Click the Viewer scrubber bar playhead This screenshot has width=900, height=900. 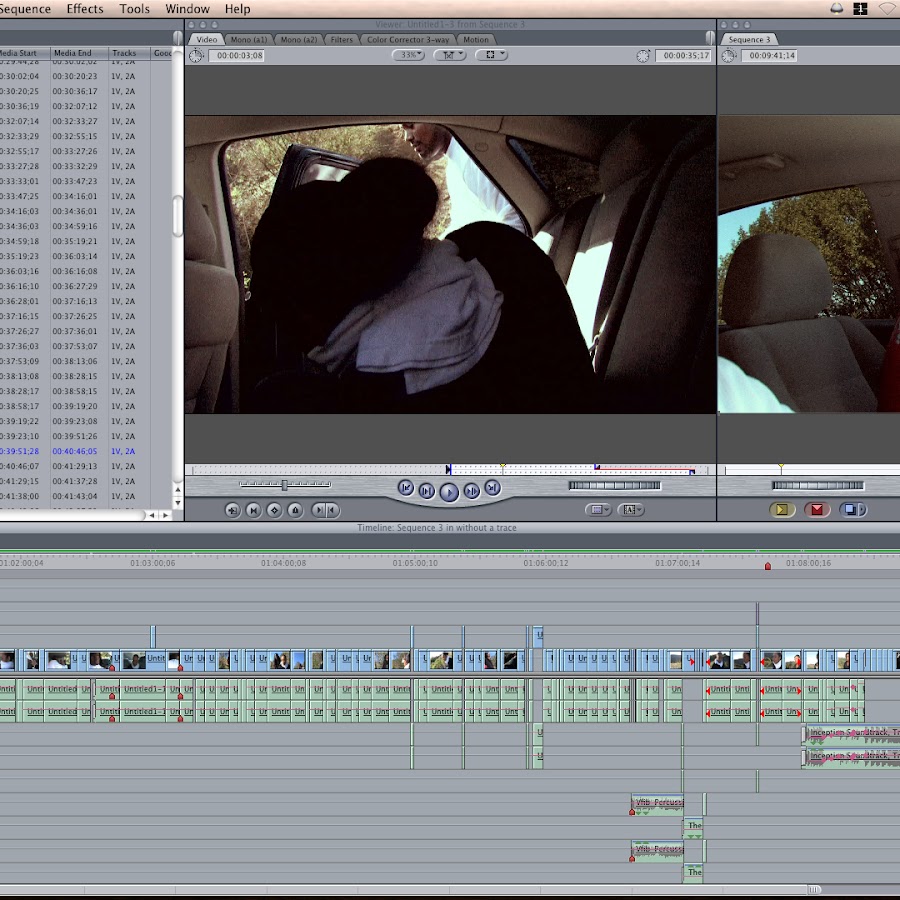coord(503,468)
